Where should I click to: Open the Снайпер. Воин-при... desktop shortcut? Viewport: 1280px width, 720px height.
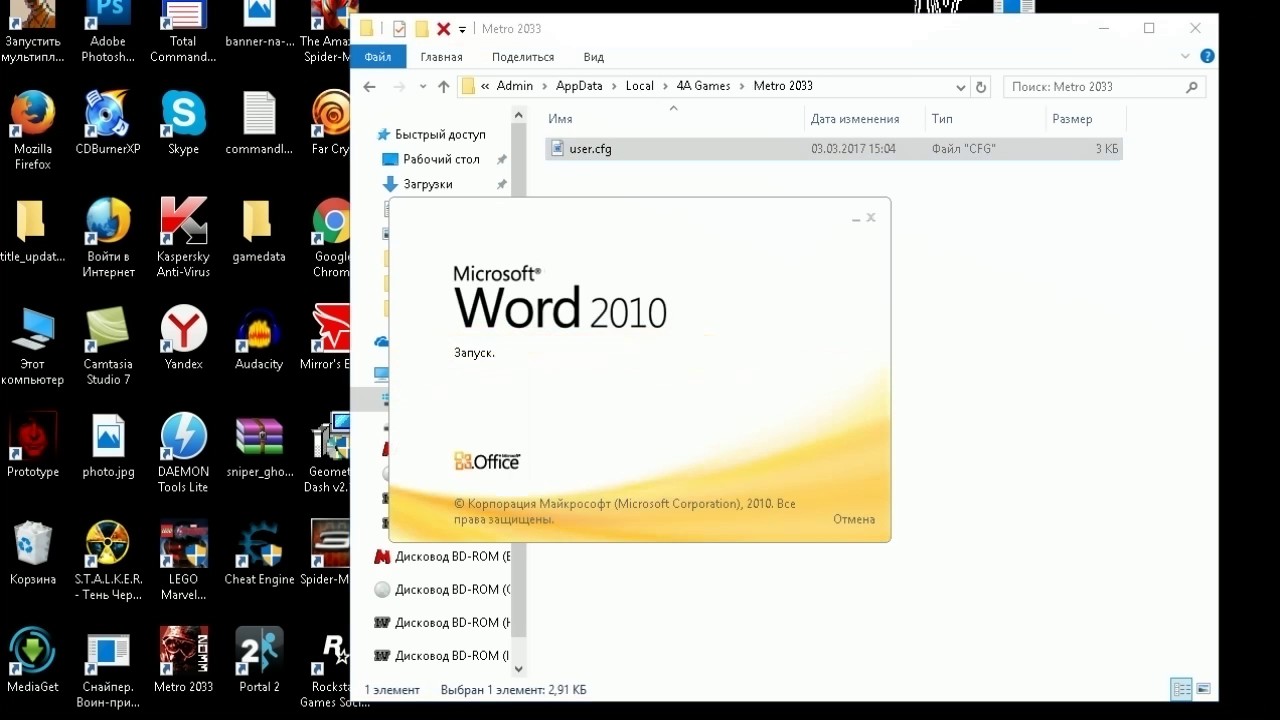click(108, 668)
